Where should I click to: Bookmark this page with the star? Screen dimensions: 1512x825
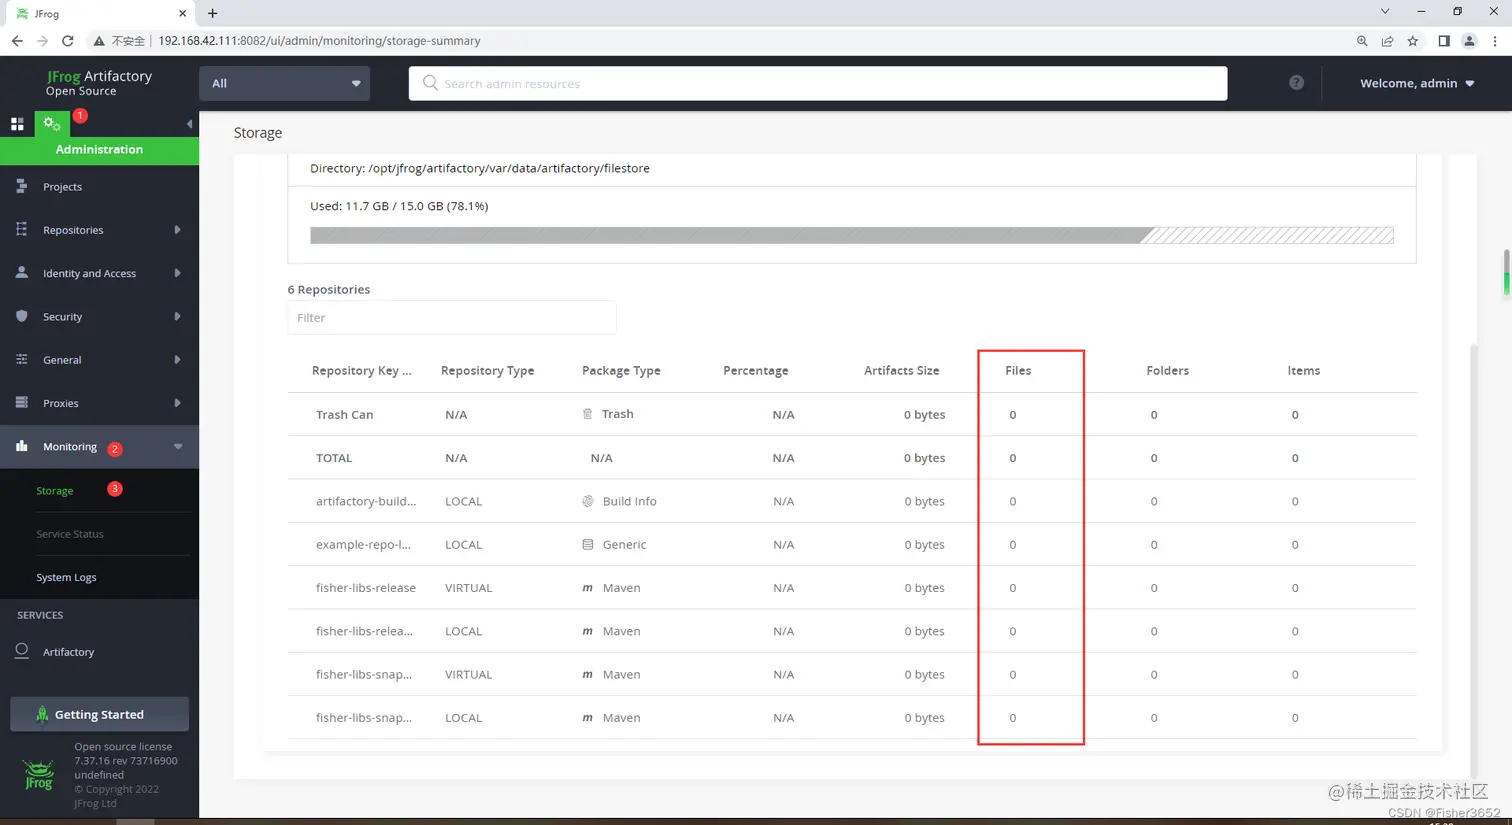point(1412,41)
